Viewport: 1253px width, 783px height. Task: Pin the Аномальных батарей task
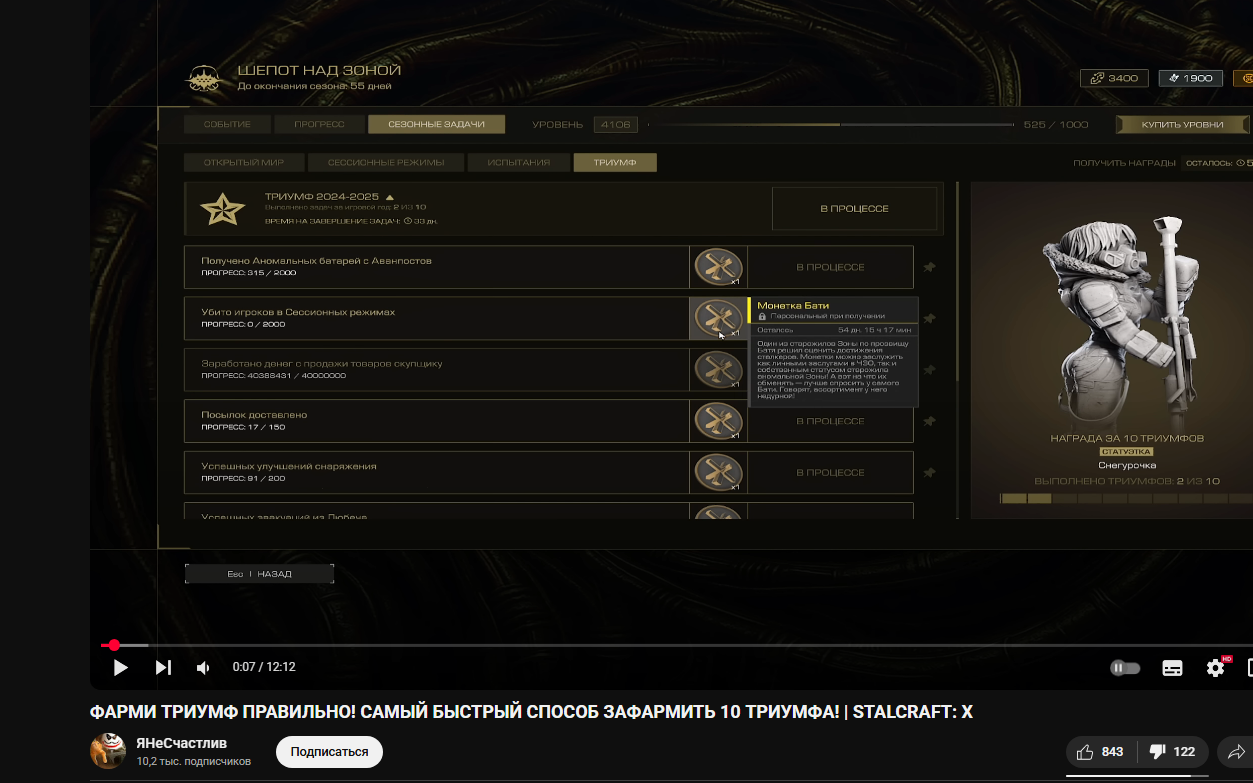point(929,267)
